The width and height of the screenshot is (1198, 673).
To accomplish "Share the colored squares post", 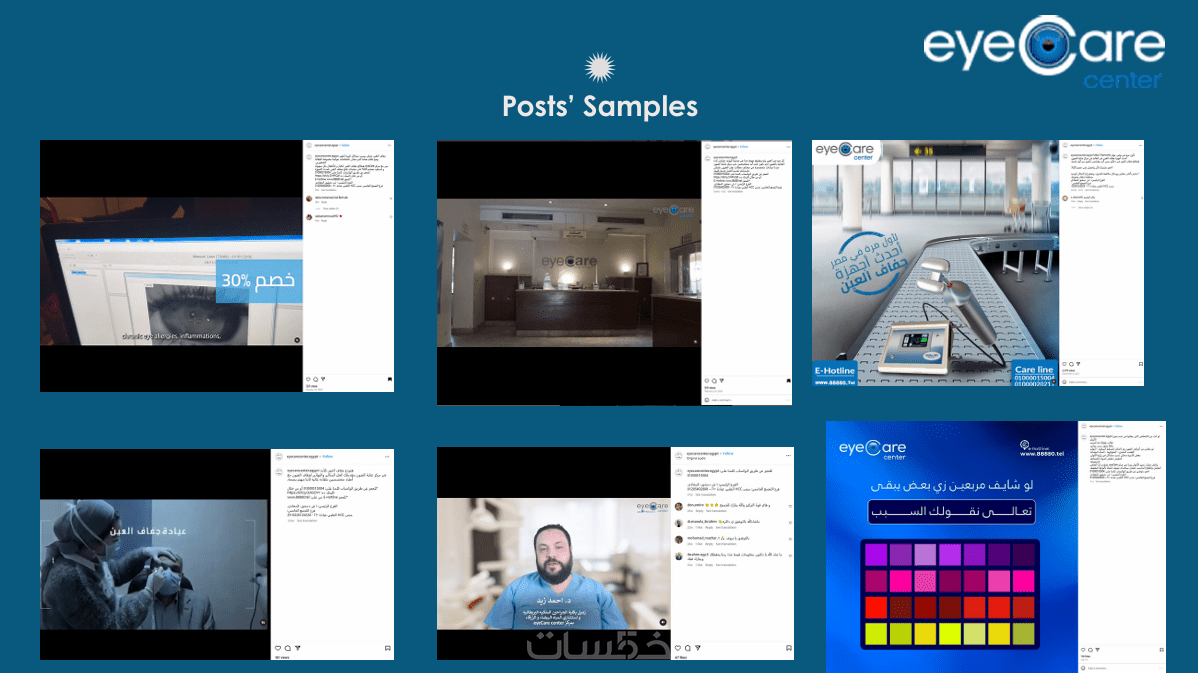I will tap(1097, 650).
